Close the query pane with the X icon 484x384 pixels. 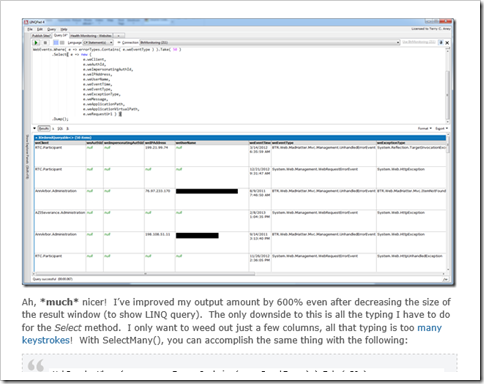coord(447,43)
